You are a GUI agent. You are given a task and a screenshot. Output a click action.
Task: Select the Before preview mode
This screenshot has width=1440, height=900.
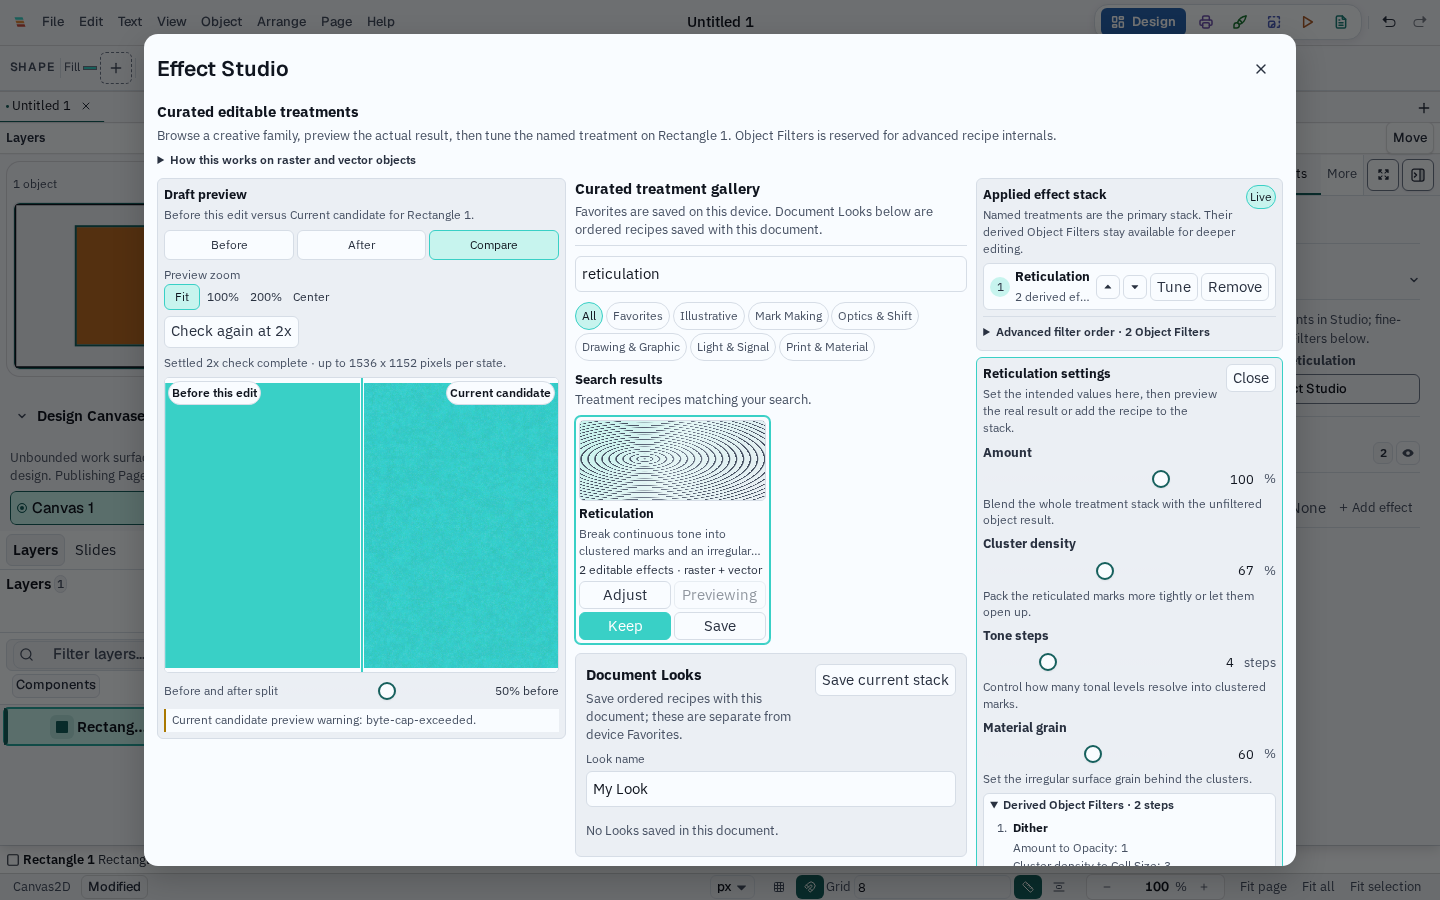coord(229,245)
